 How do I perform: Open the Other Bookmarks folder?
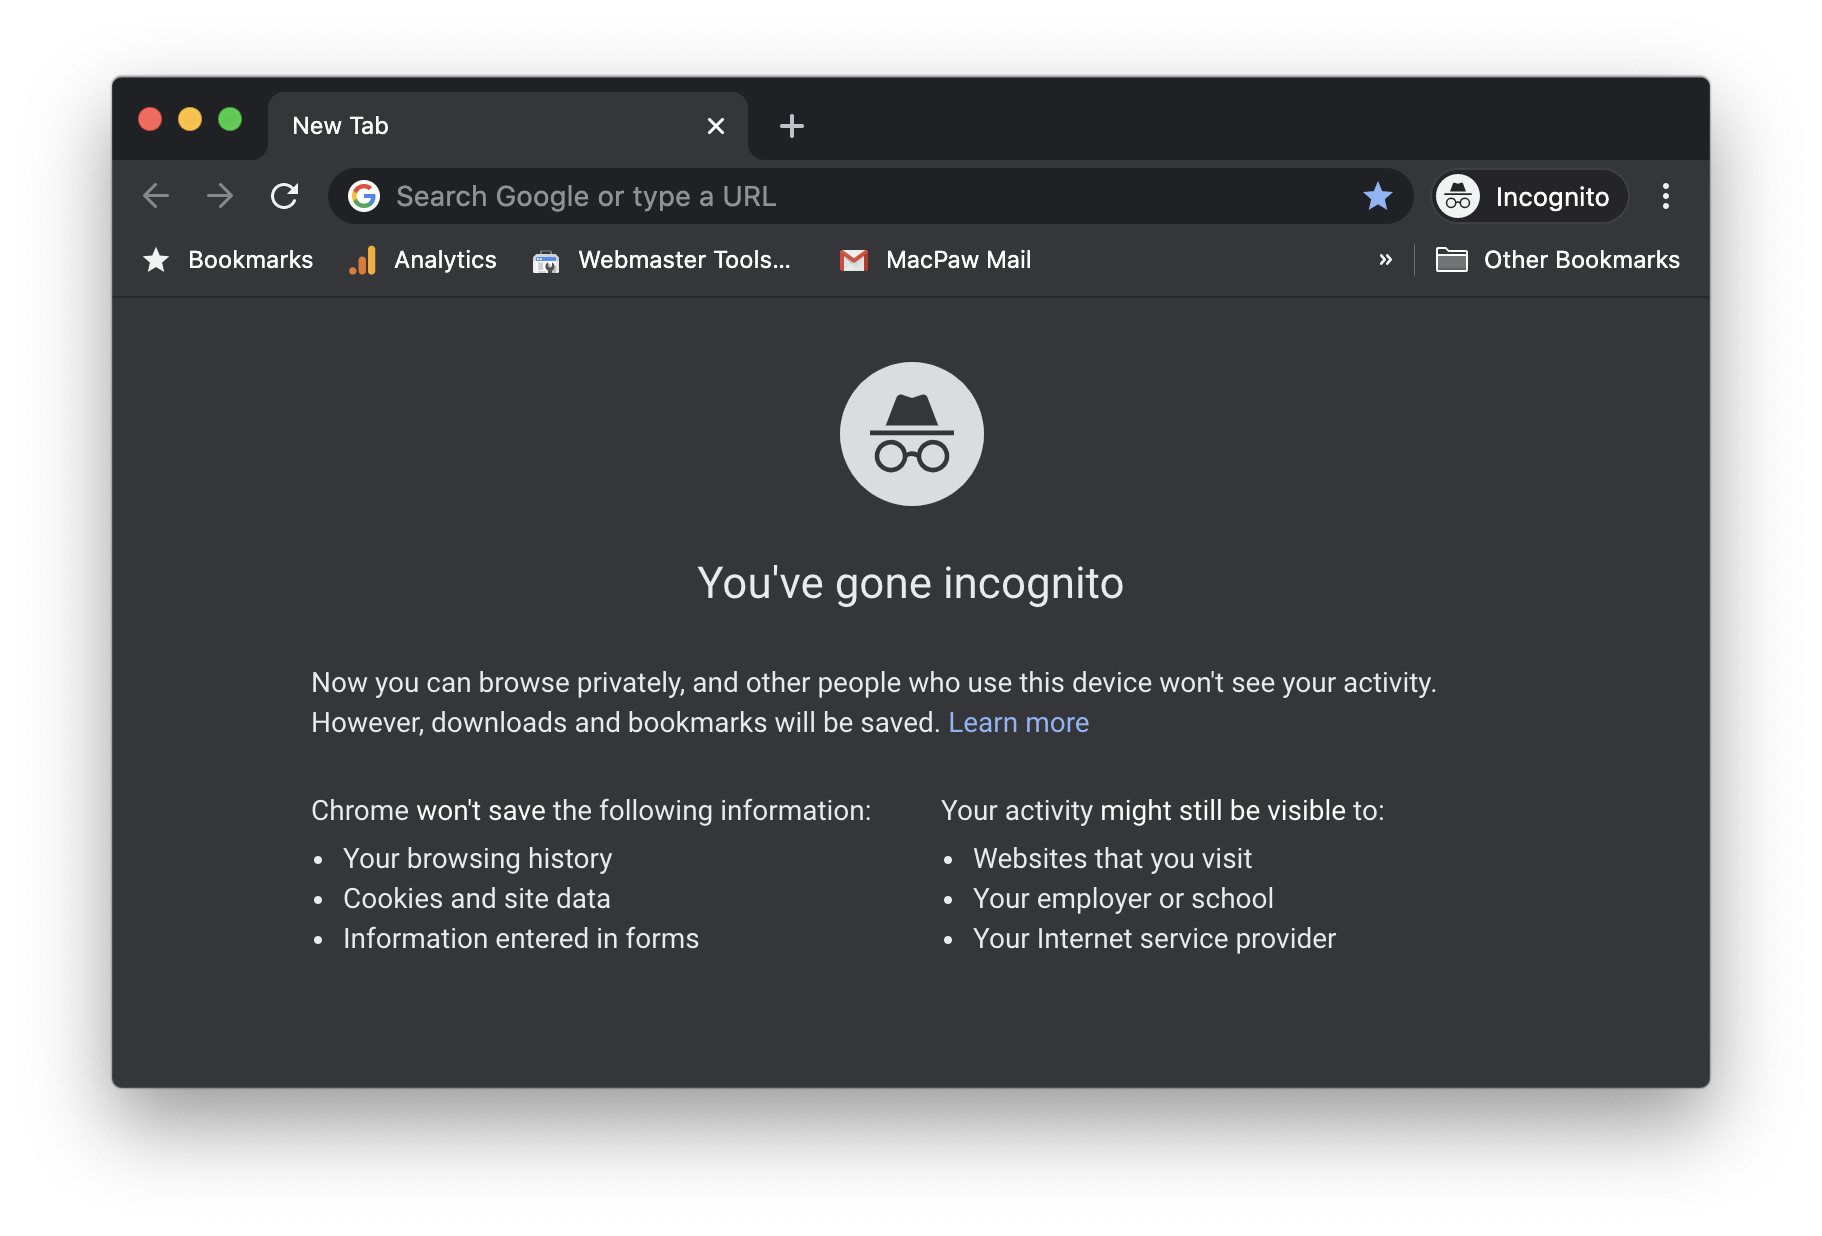[1558, 260]
